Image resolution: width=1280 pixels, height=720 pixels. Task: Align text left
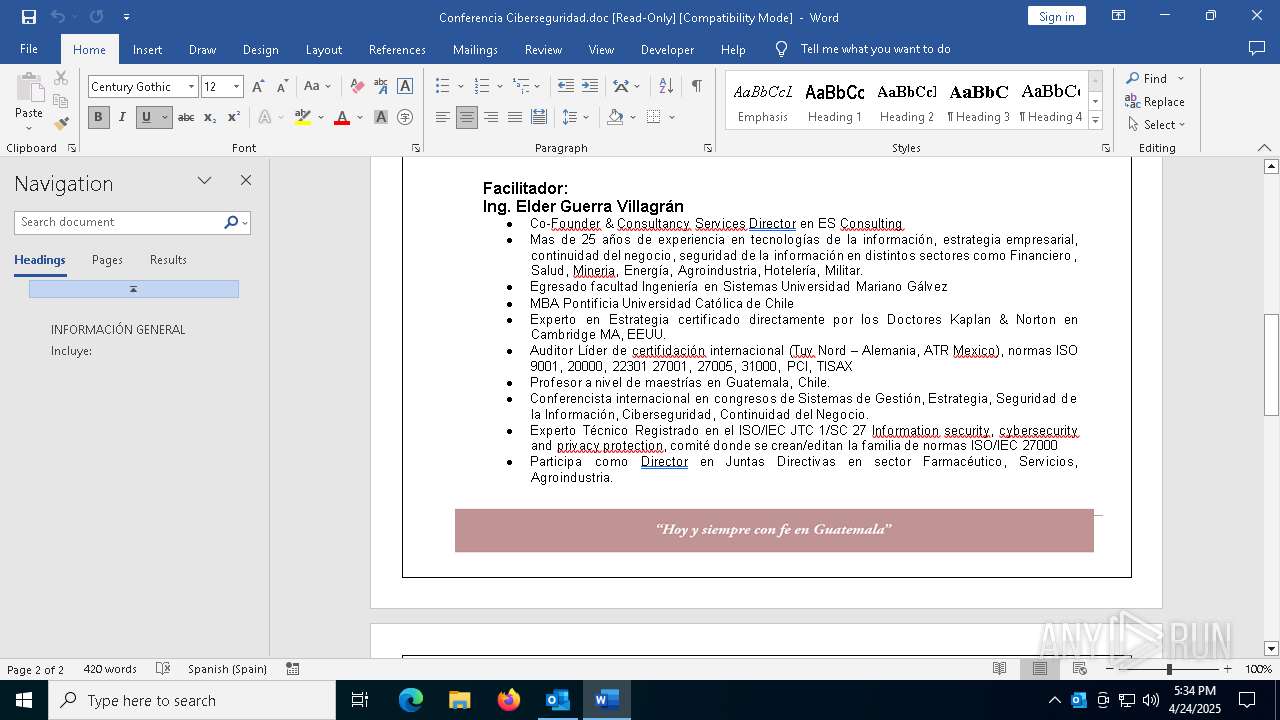tap(443, 117)
